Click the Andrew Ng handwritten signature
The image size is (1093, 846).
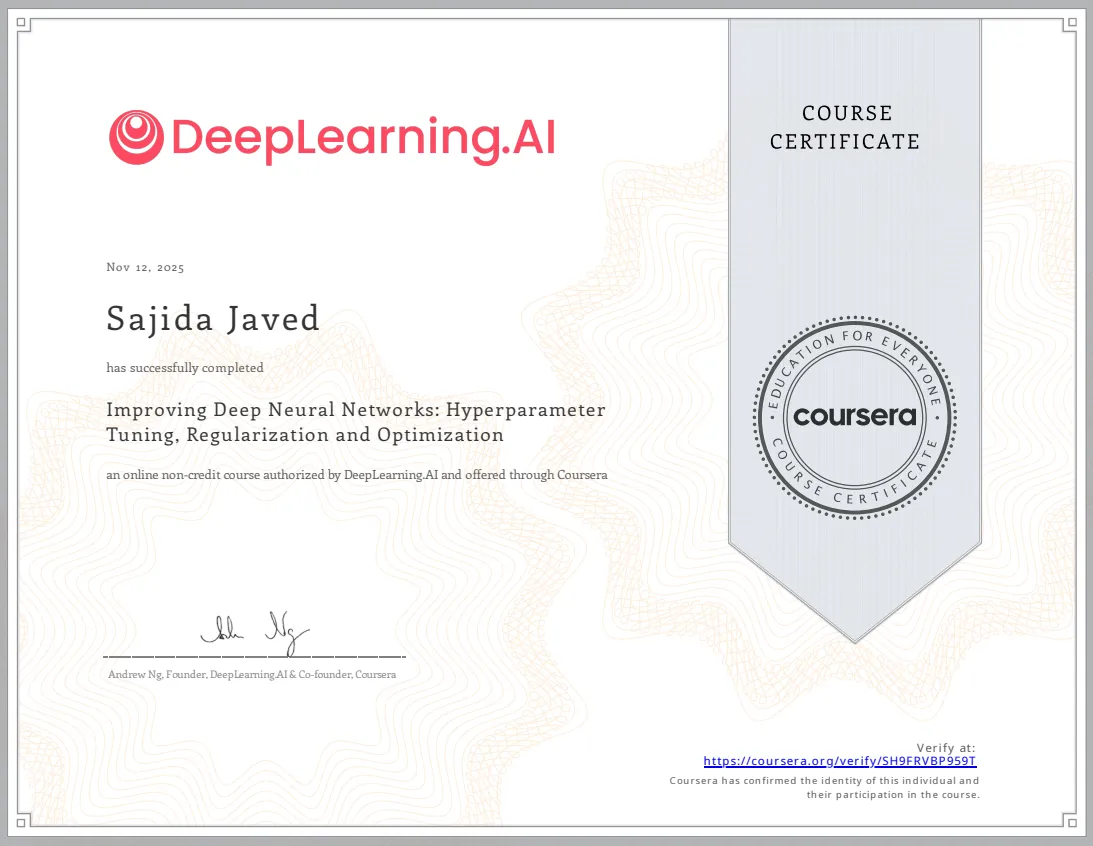pos(255,633)
